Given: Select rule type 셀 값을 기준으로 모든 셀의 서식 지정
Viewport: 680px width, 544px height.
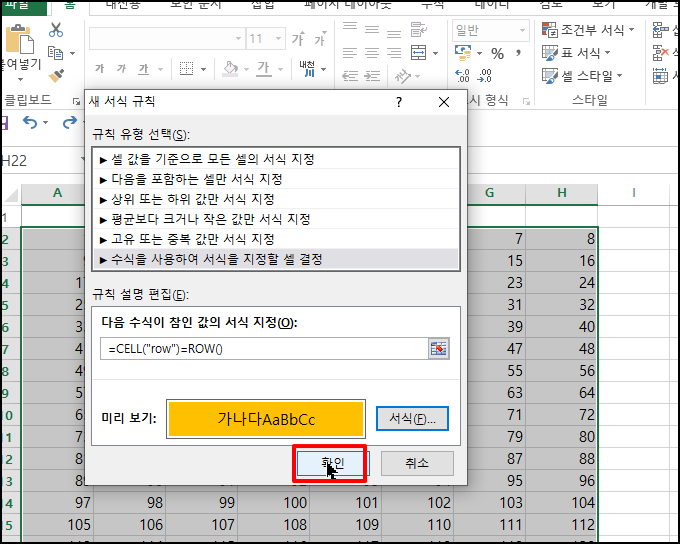Looking at the screenshot, I should click(276, 159).
